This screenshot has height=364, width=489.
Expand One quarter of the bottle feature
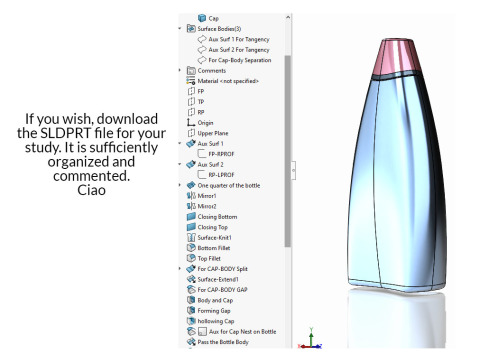coord(180,185)
